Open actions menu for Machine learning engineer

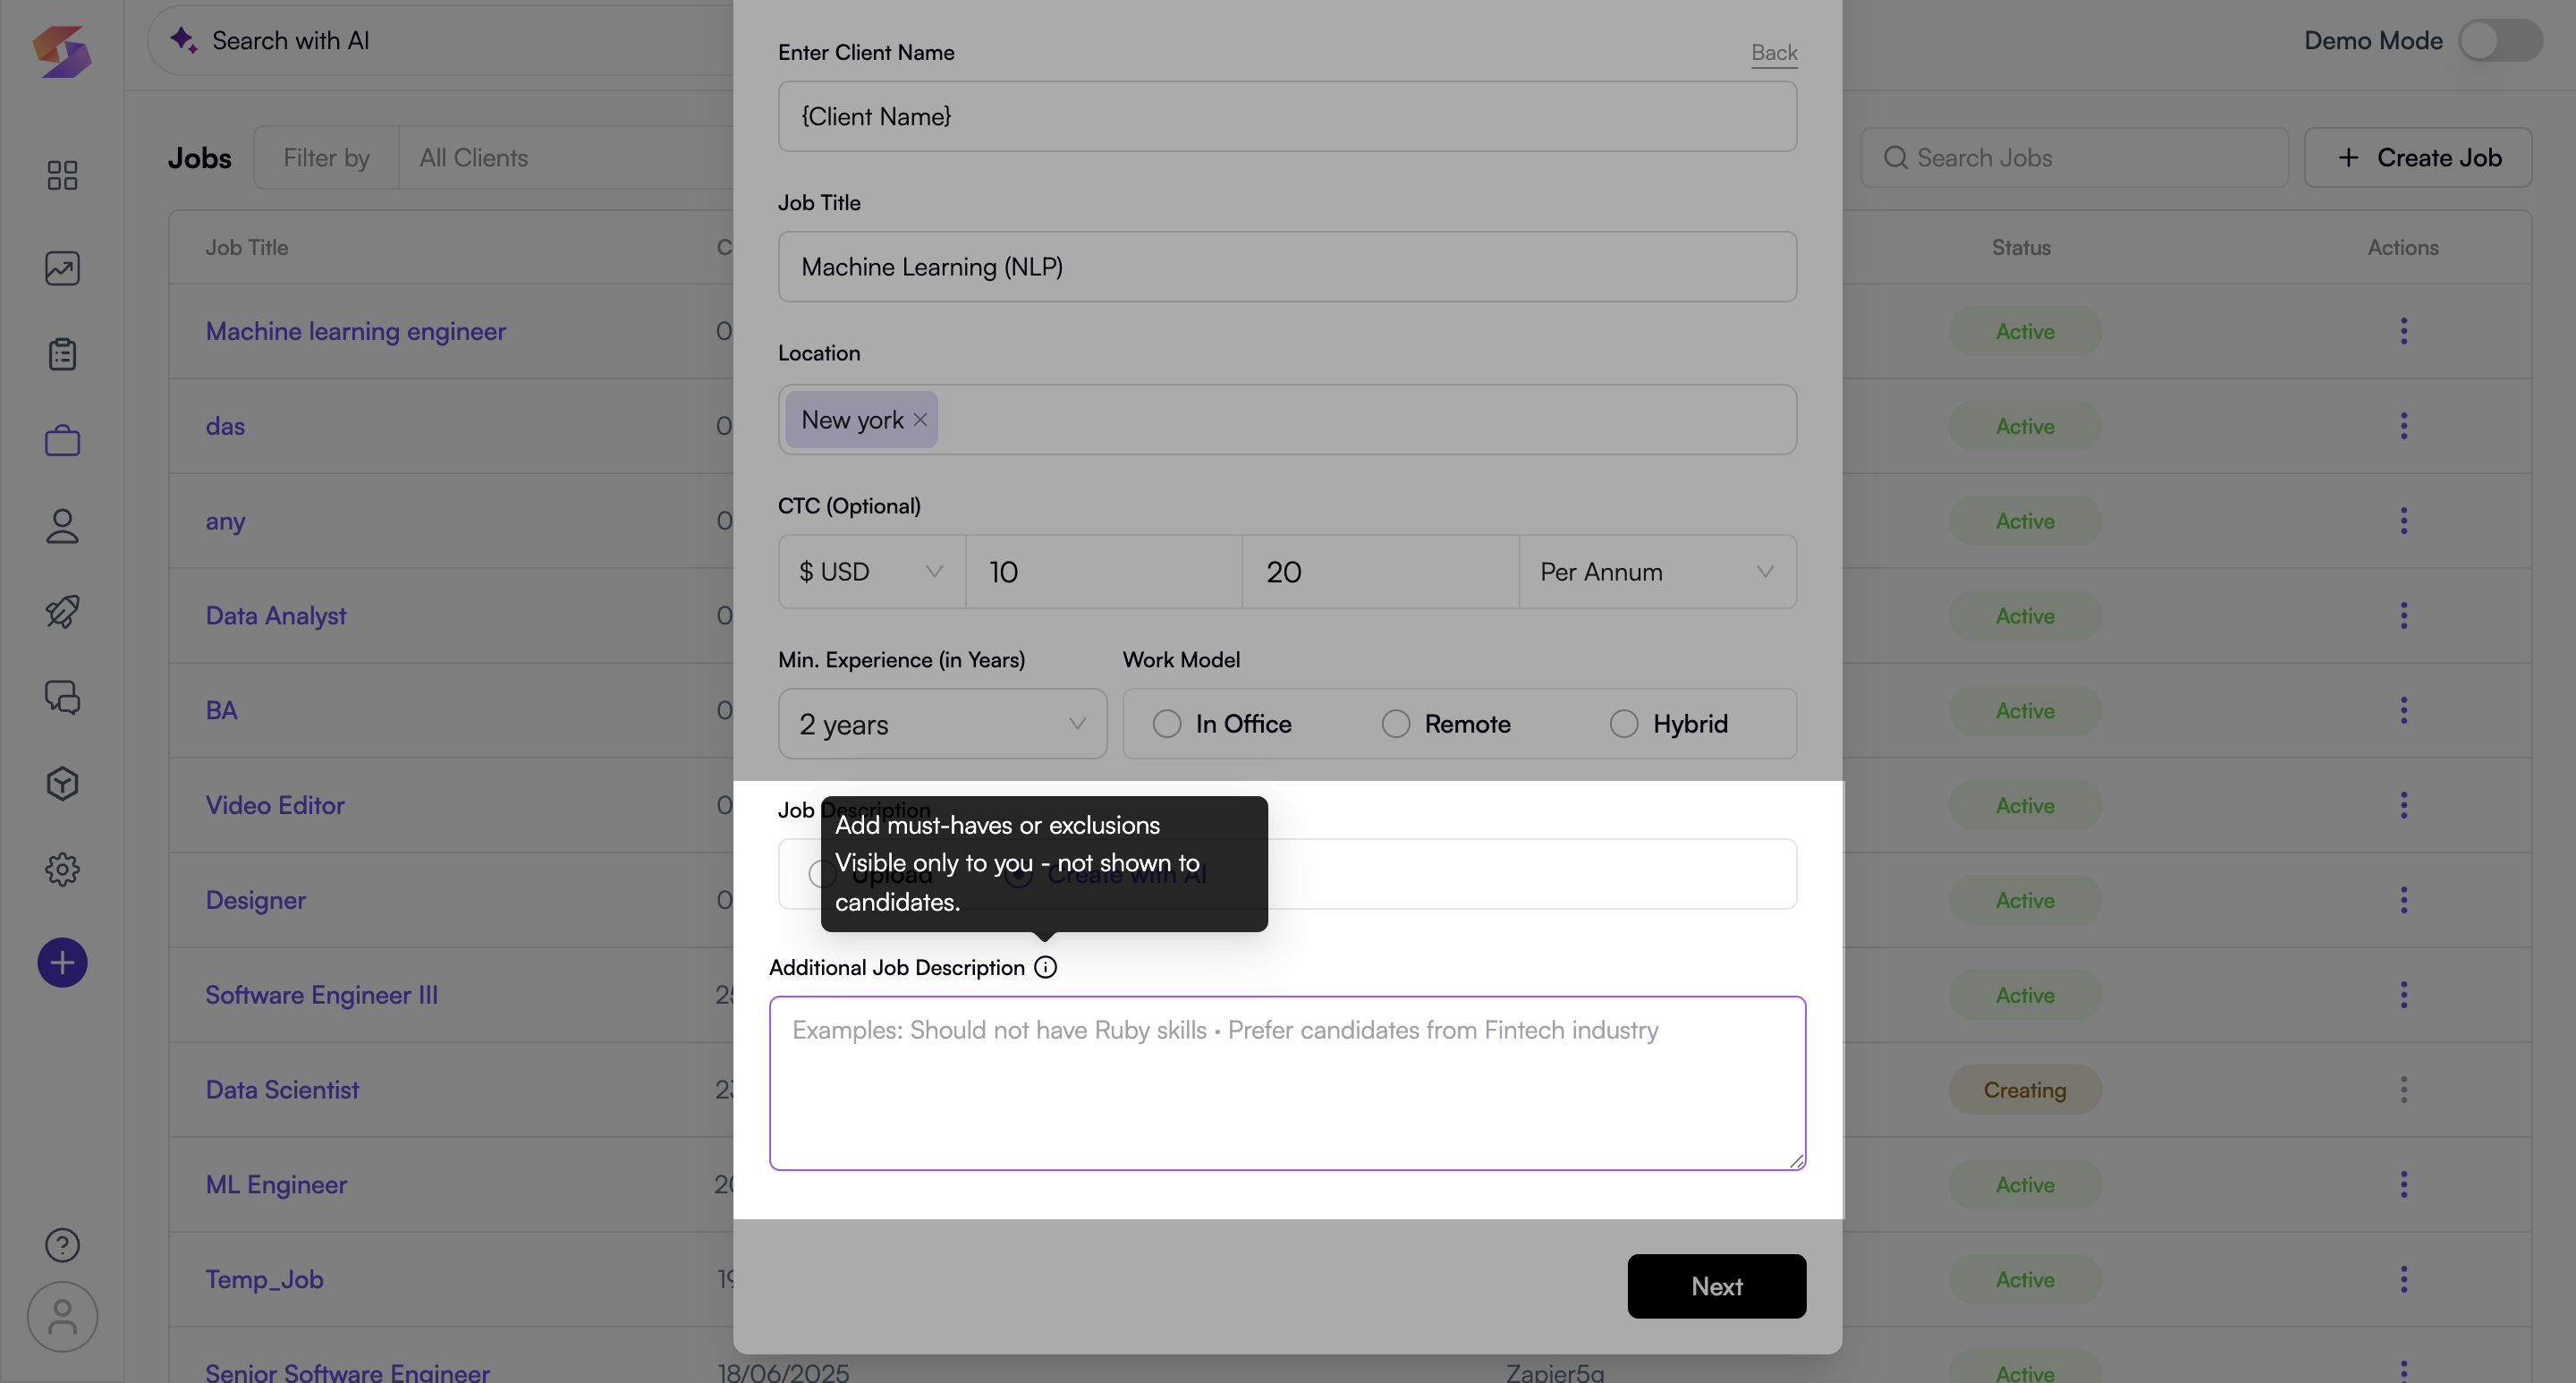click(x=2403, y=331)
